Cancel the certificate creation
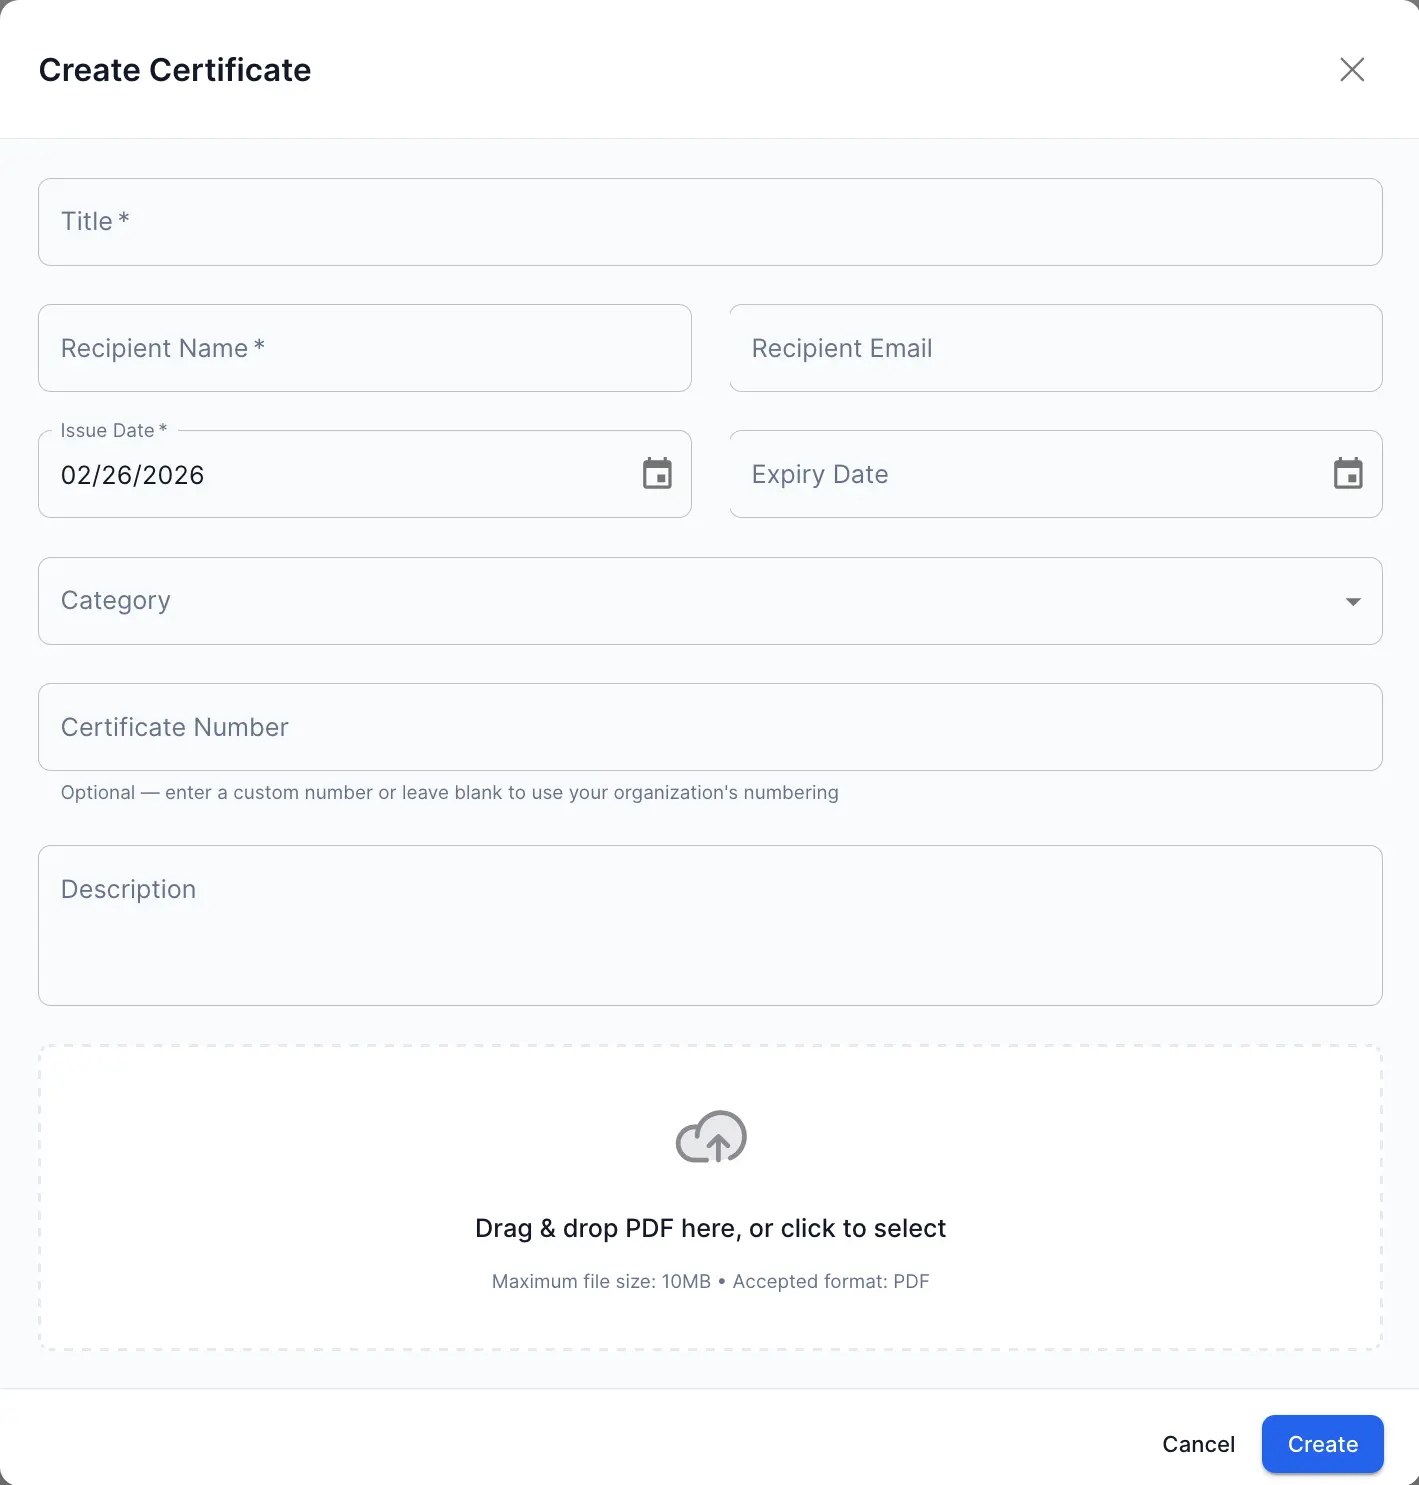The image size is (1419, 1485). pos(1197,1444)
